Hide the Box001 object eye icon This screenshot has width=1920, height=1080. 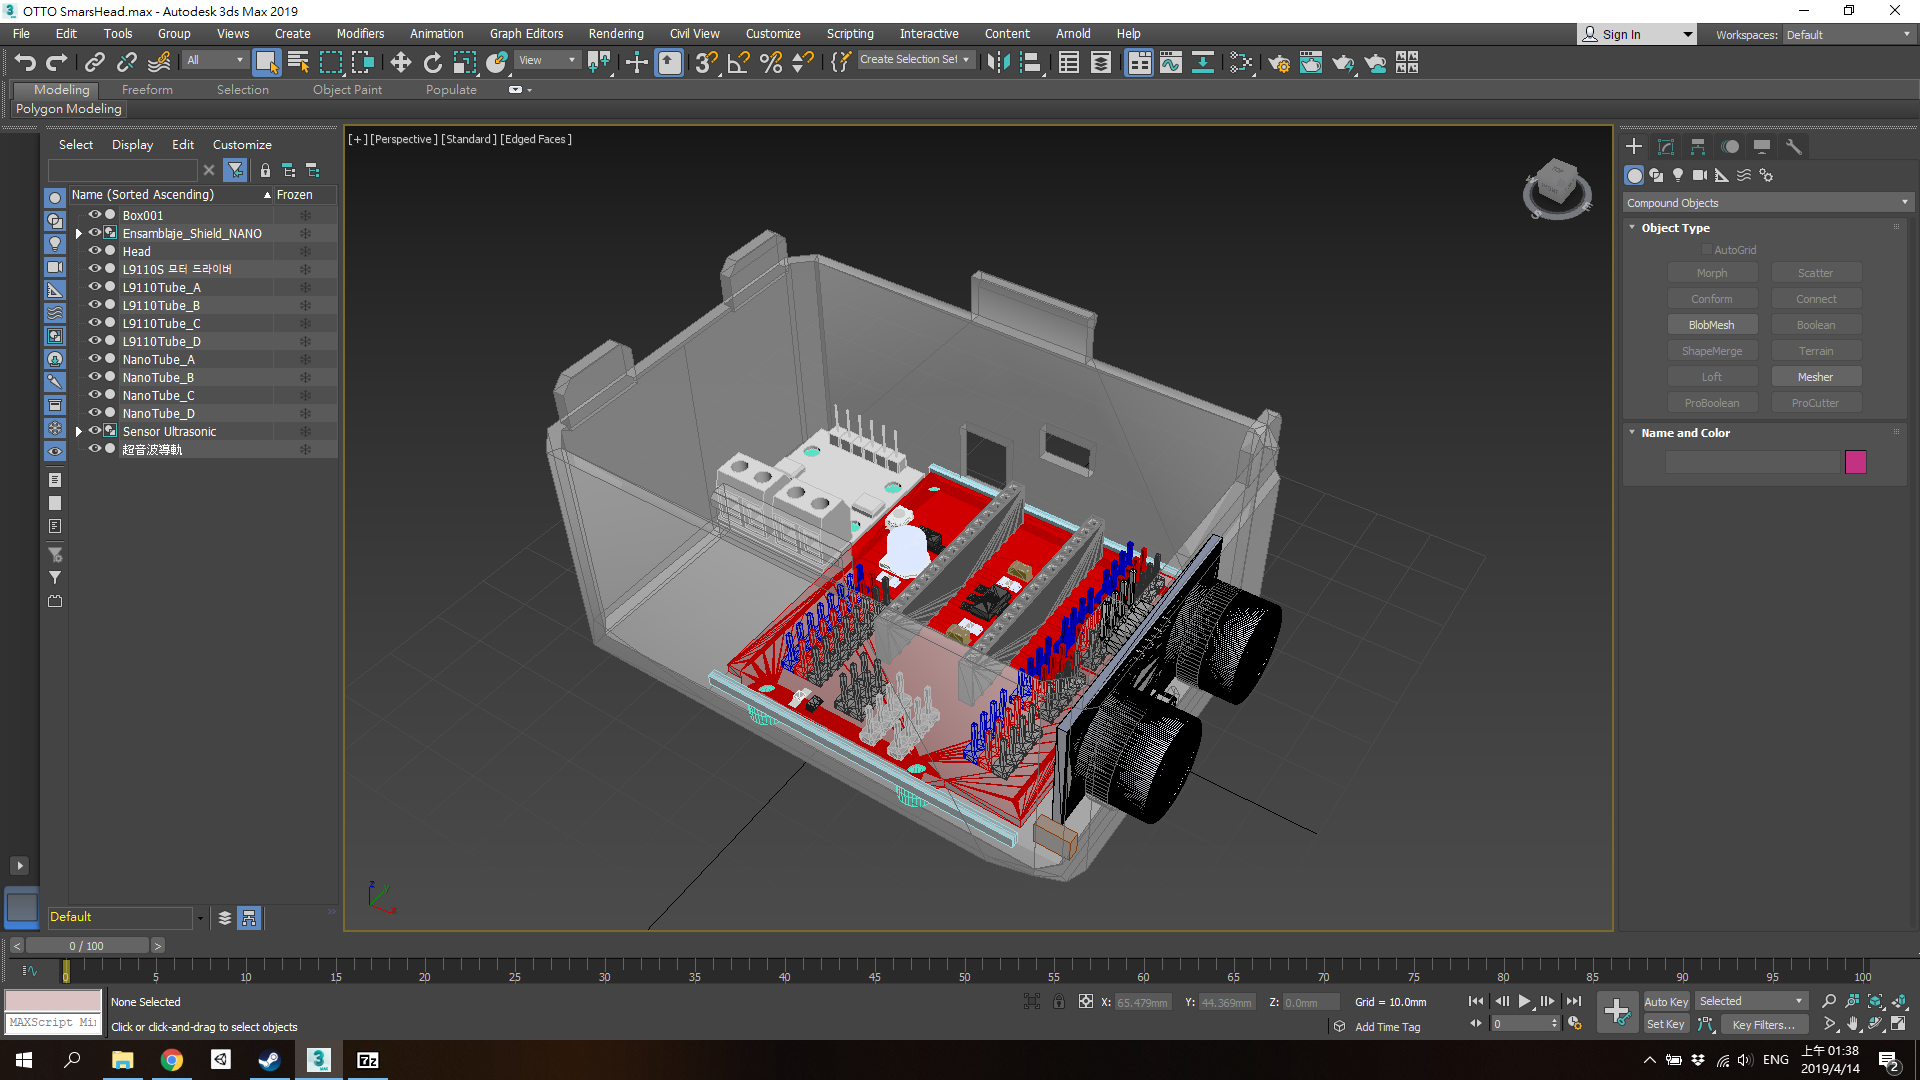point(95,215)
